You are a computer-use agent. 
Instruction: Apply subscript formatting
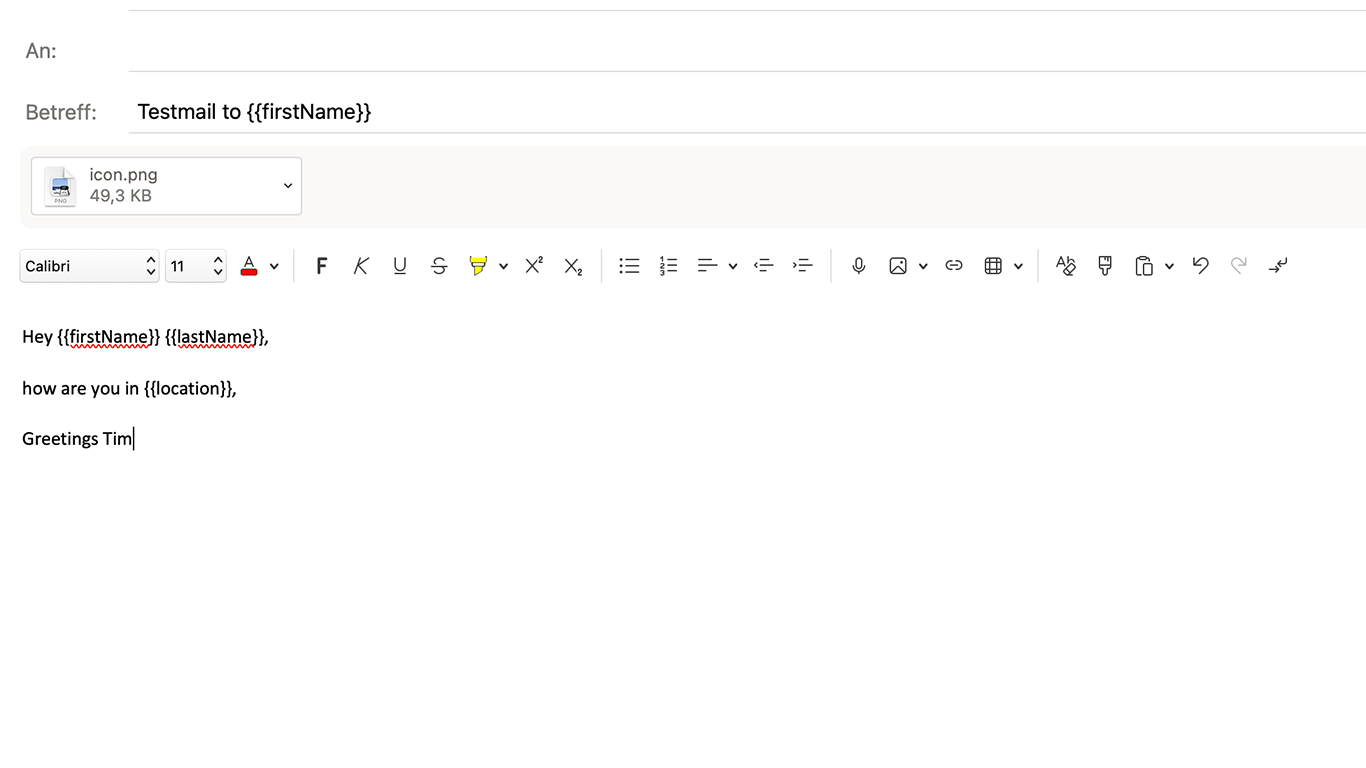pyautogui.click(x=573, y=266)
